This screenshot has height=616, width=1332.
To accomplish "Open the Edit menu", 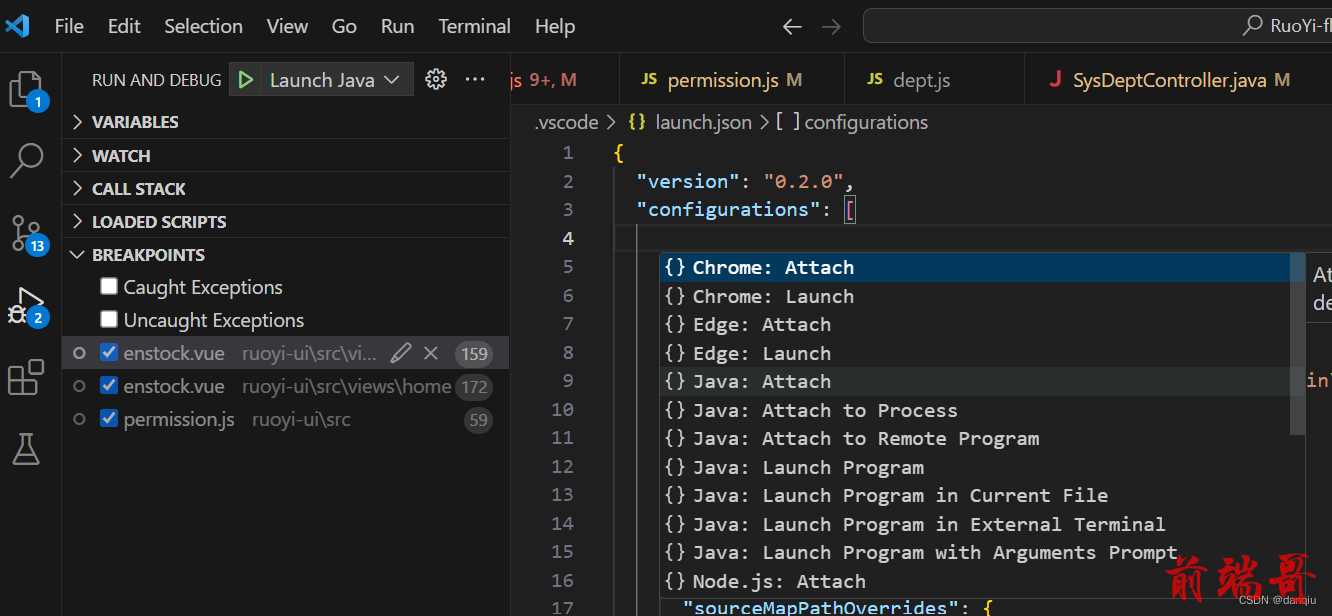I will tap(124, 27).
